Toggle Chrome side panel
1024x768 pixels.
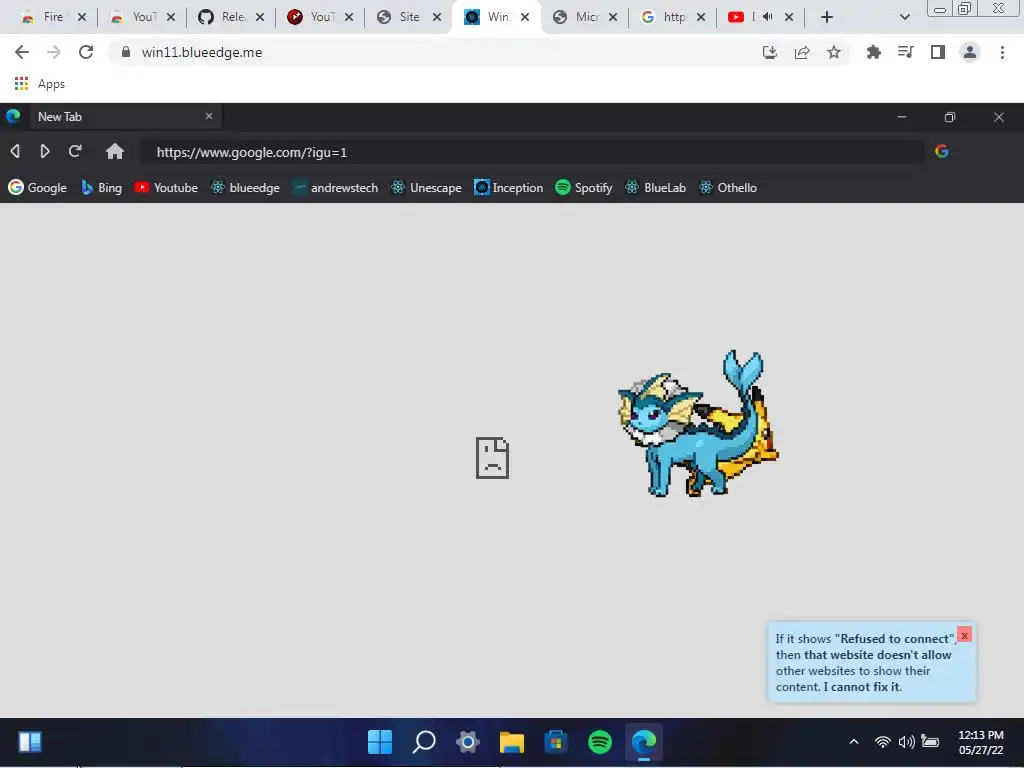tap(938, 52)
